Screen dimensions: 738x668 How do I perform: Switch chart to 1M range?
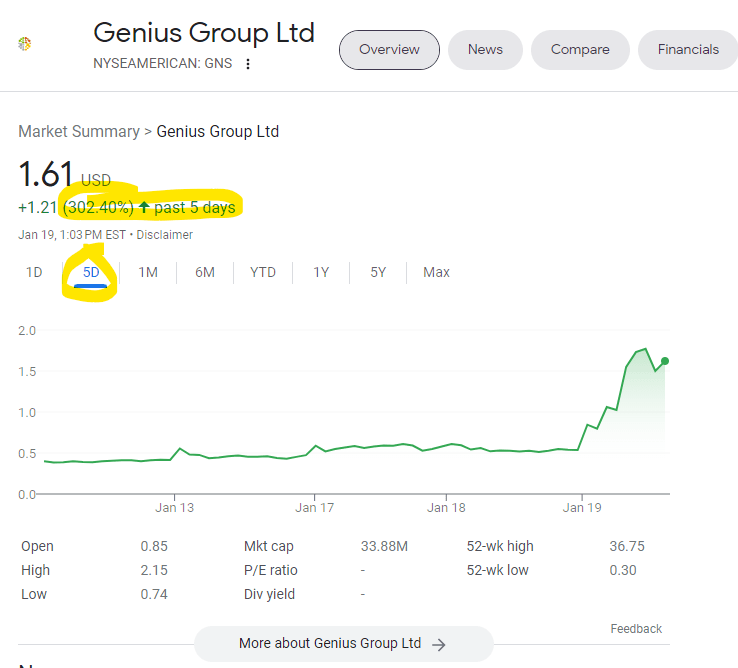[x=148, y=272]
